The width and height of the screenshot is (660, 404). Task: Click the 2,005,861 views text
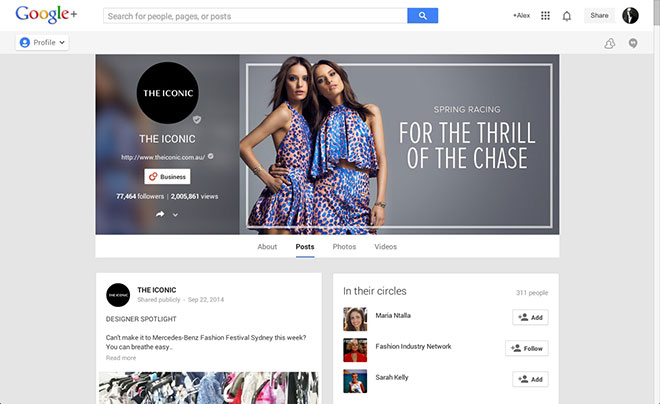point(194,196)
